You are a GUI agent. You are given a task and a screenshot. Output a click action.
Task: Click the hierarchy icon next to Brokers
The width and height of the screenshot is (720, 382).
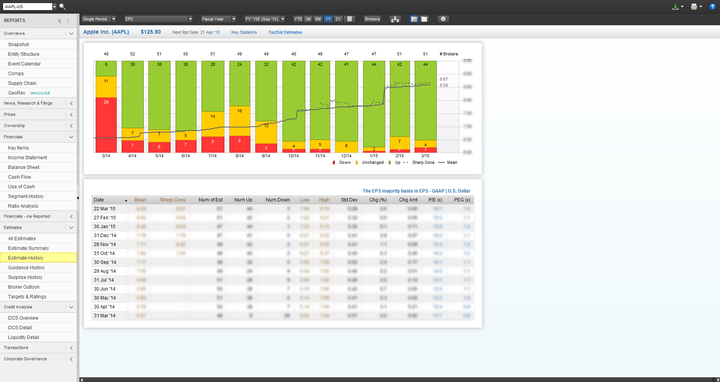click(395, 19)
